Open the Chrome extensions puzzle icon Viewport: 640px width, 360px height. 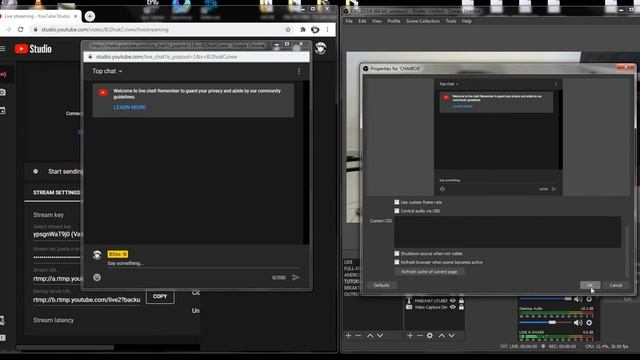tap(303, 29)
